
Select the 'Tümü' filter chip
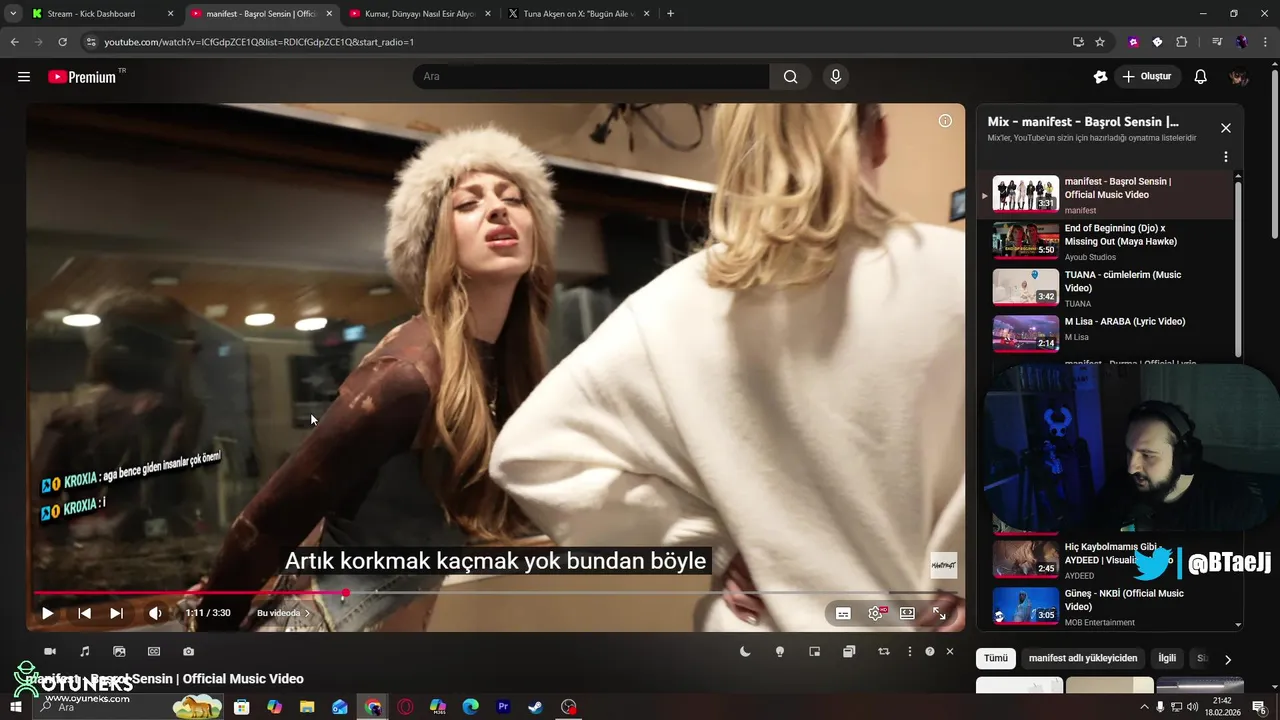click(x=996, y=658)
